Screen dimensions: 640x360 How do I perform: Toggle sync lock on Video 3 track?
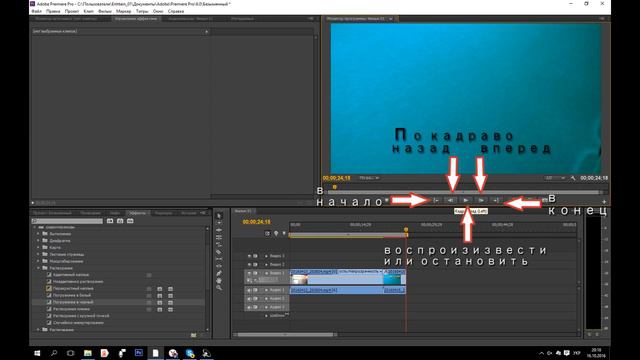[x=256, y=256]
